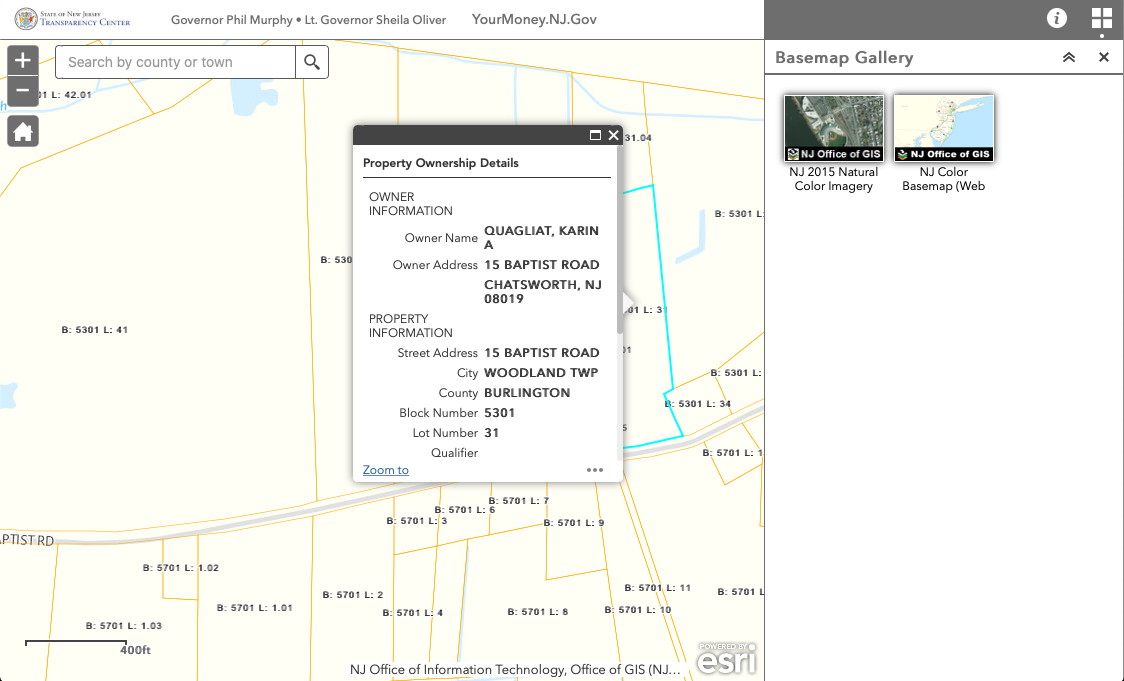Open popup more-options ellipsis menu

tap(595, 470)
